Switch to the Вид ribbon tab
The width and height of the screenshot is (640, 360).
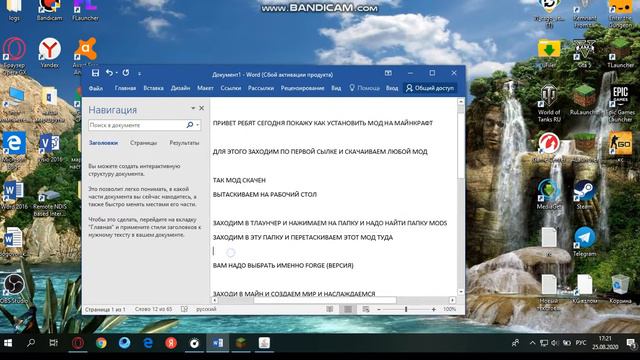[x=336, y=88]
